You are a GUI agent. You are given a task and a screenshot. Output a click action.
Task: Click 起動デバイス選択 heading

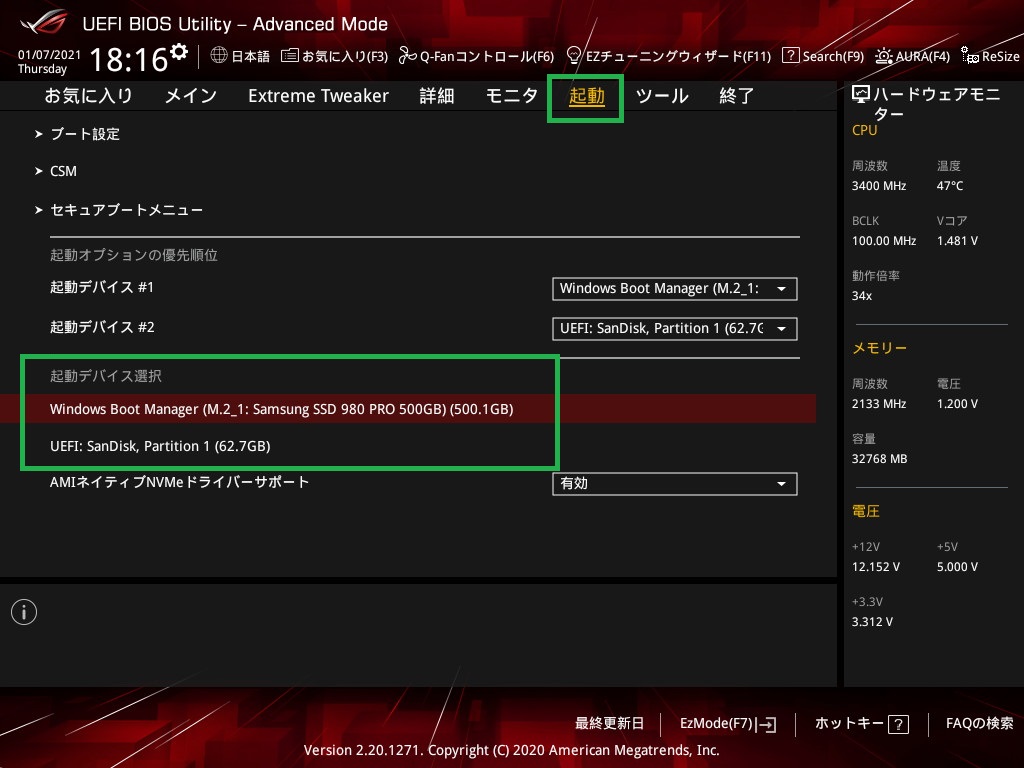point(106,376)
